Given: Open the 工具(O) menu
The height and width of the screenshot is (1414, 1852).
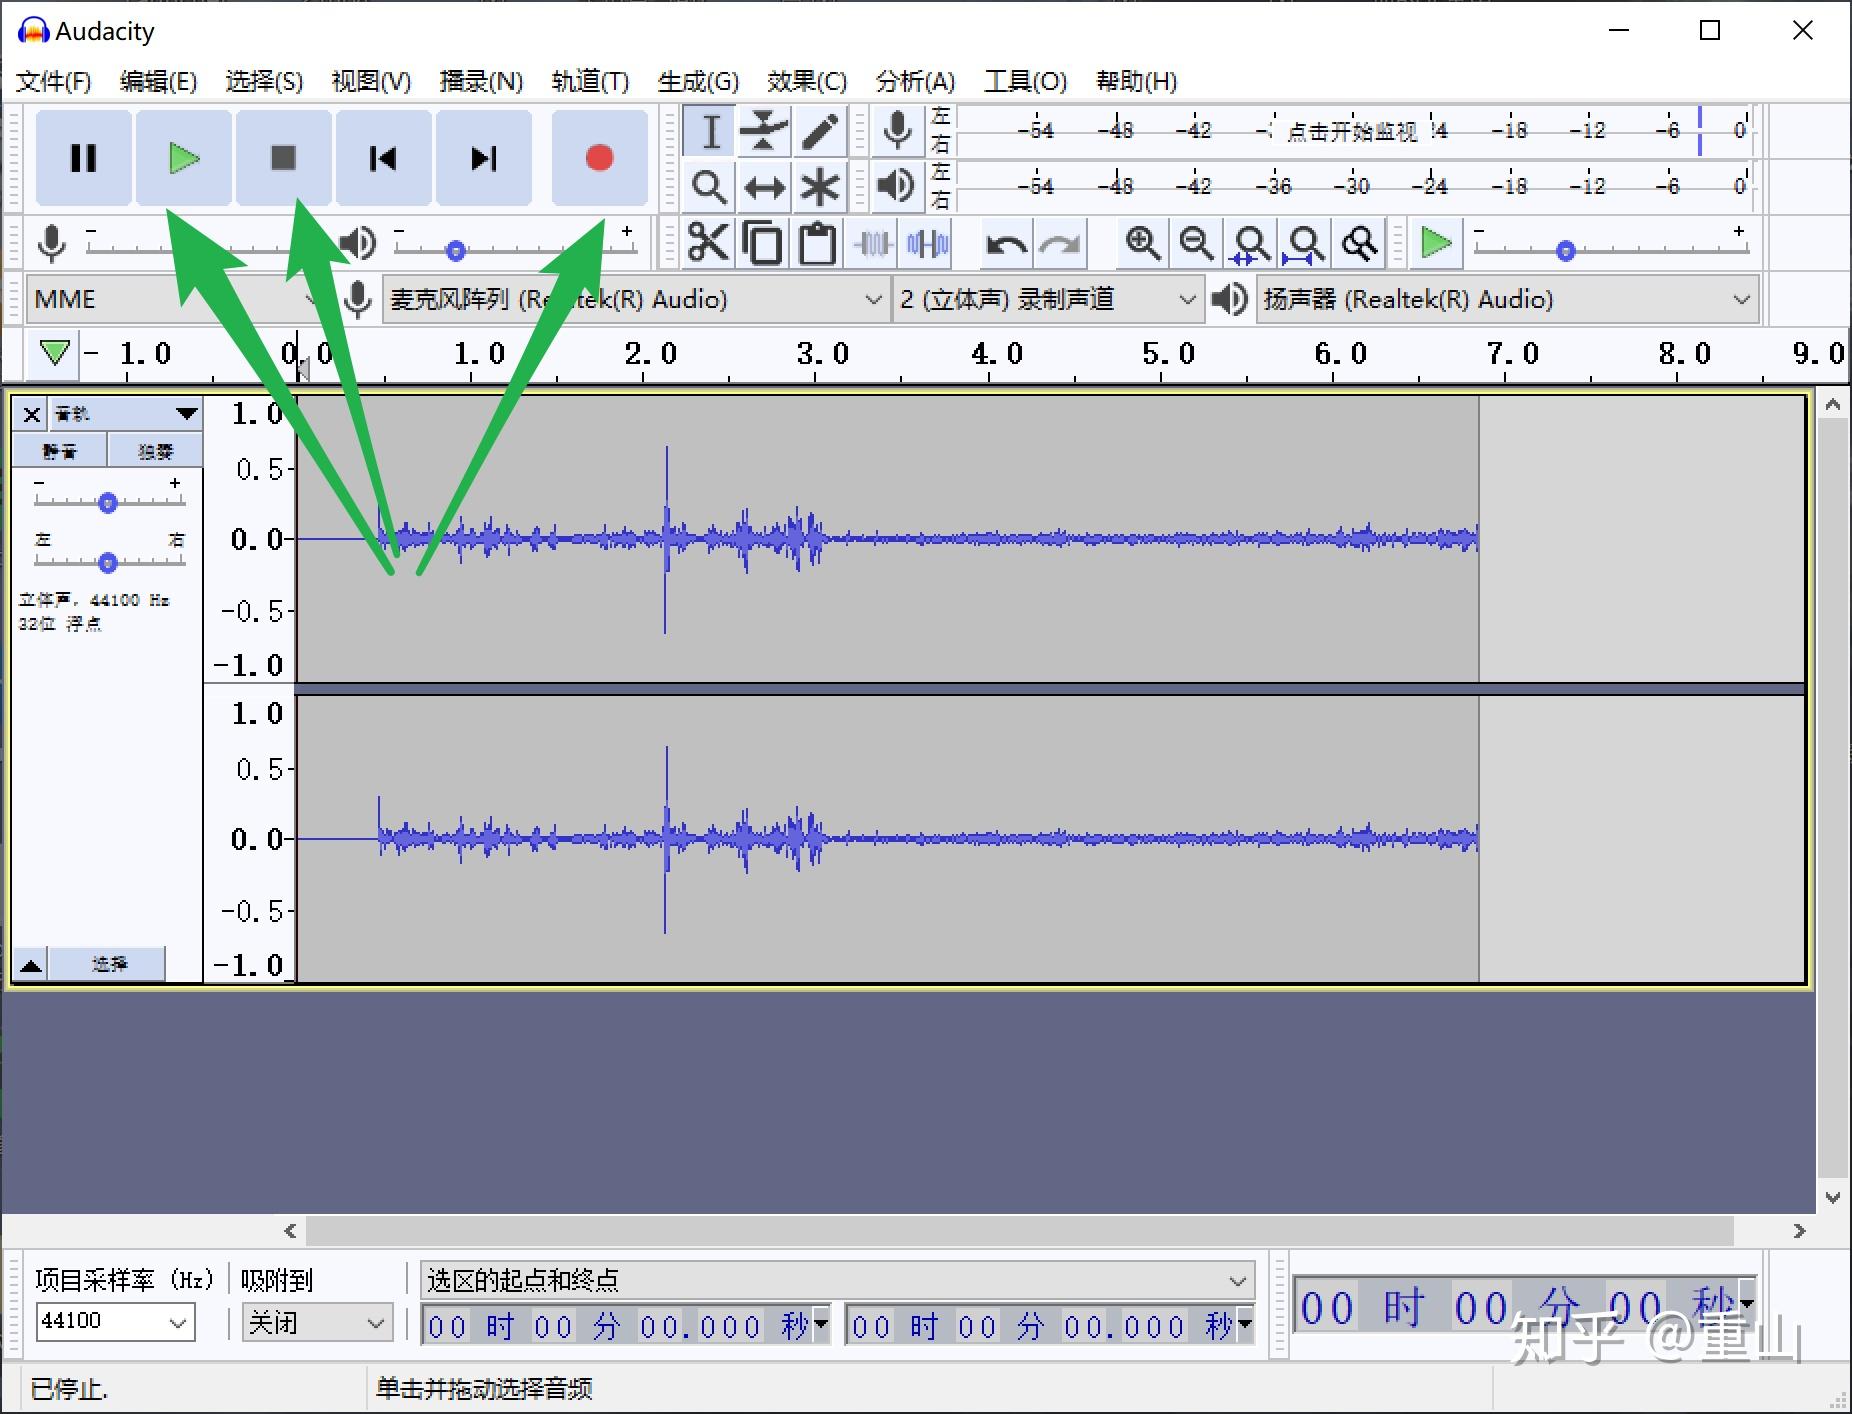Looking at the screenshot, I should [1025, 81].
